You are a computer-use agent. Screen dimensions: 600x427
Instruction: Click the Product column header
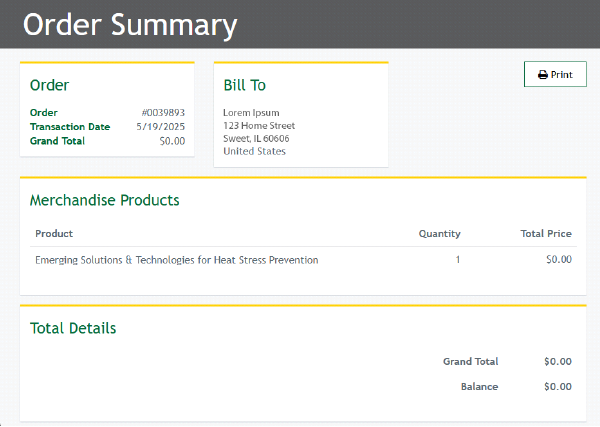(54, 234)
